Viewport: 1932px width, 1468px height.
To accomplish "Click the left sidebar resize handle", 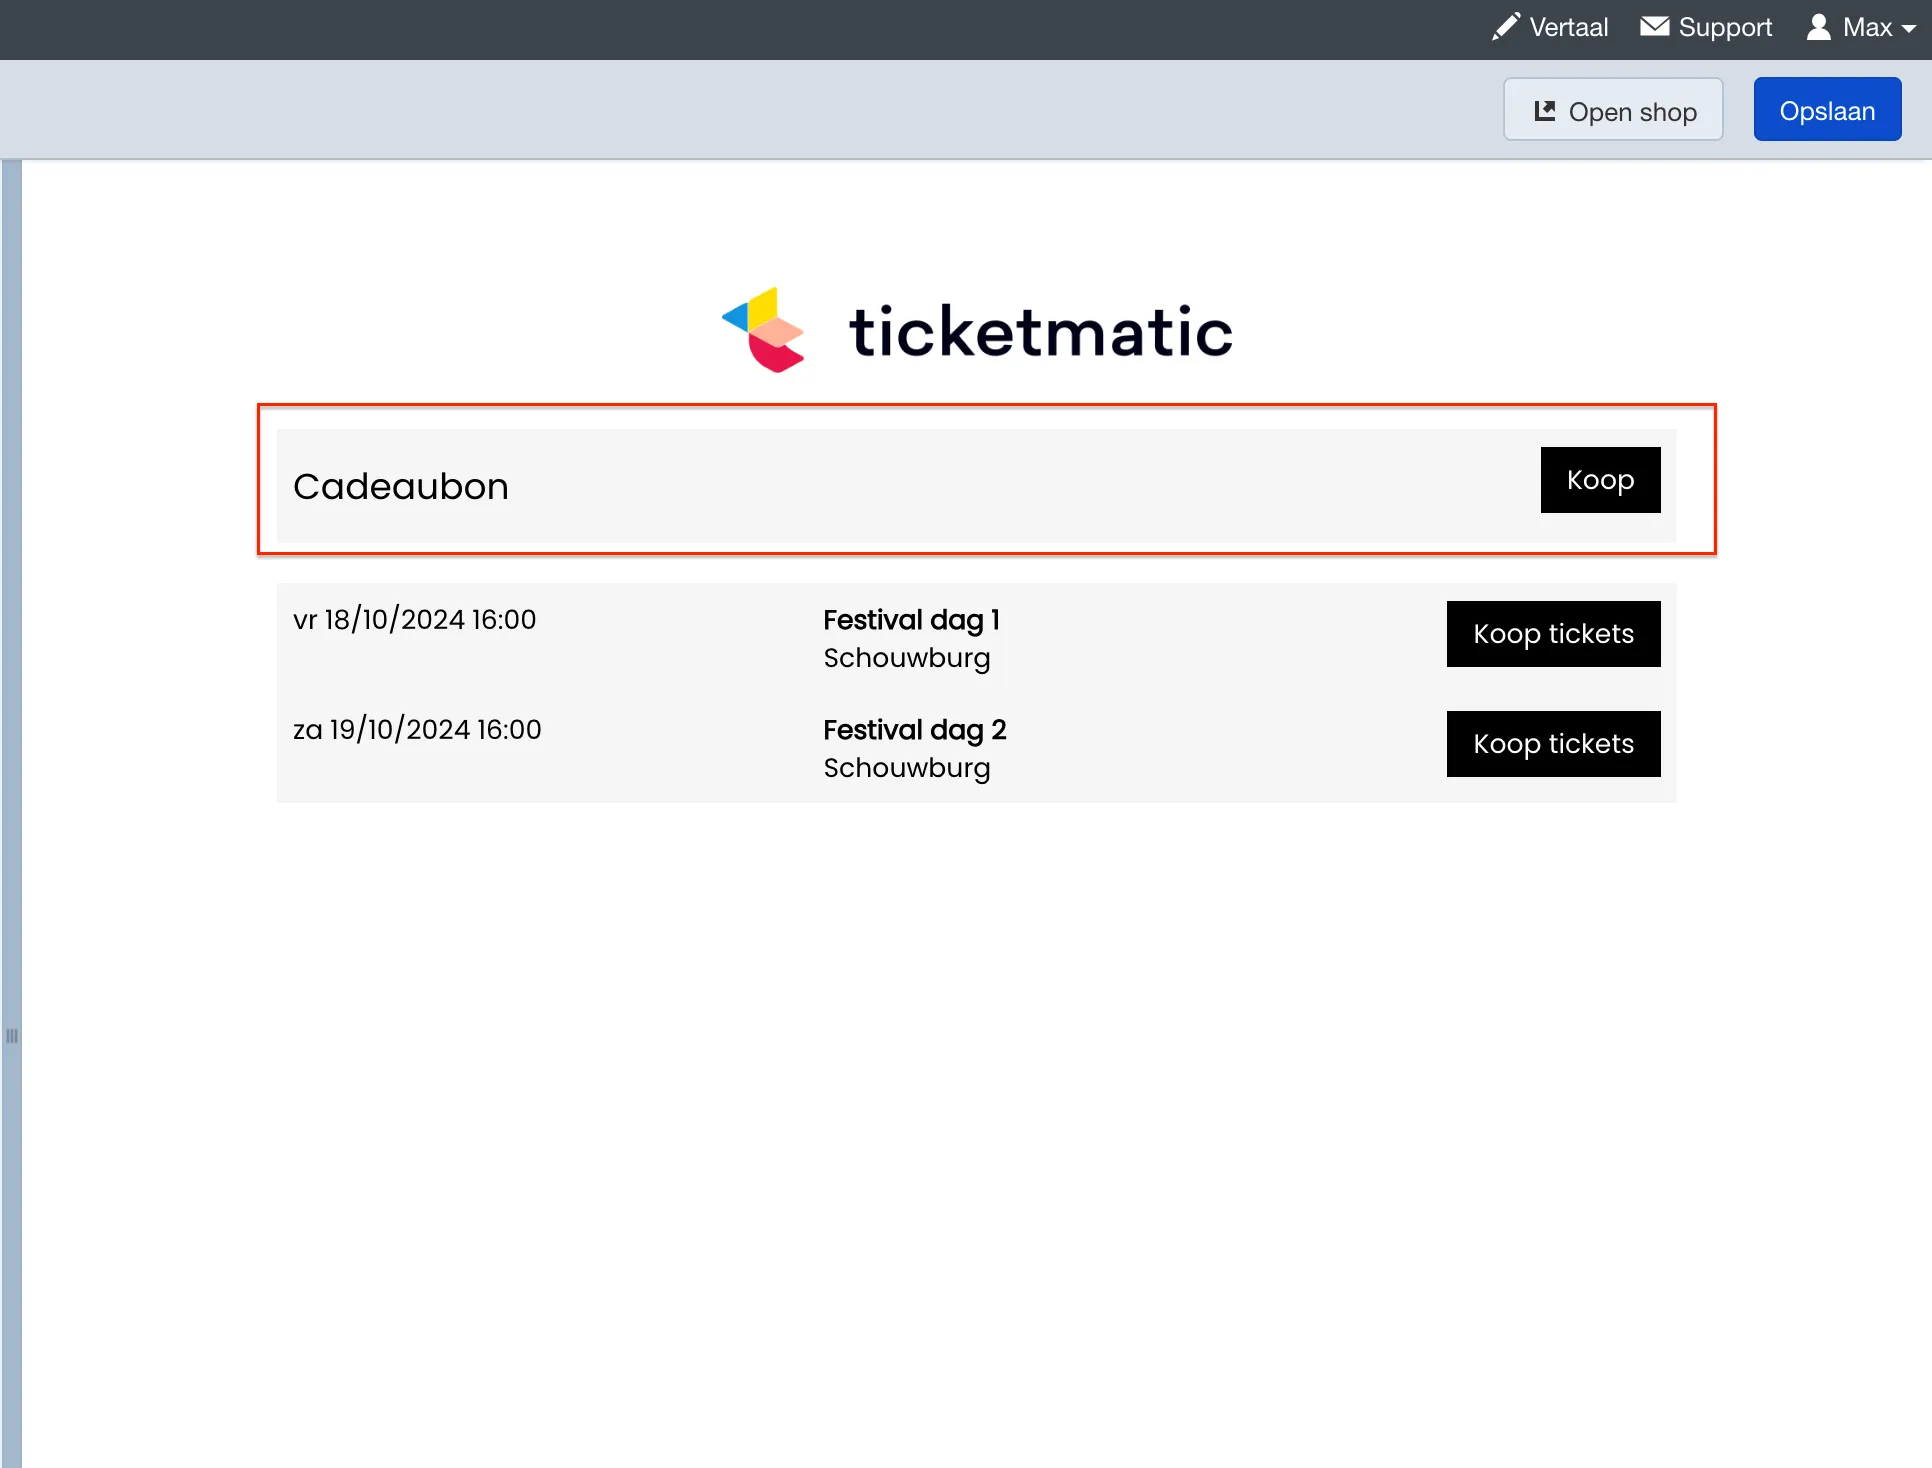I will [12, 1036].
